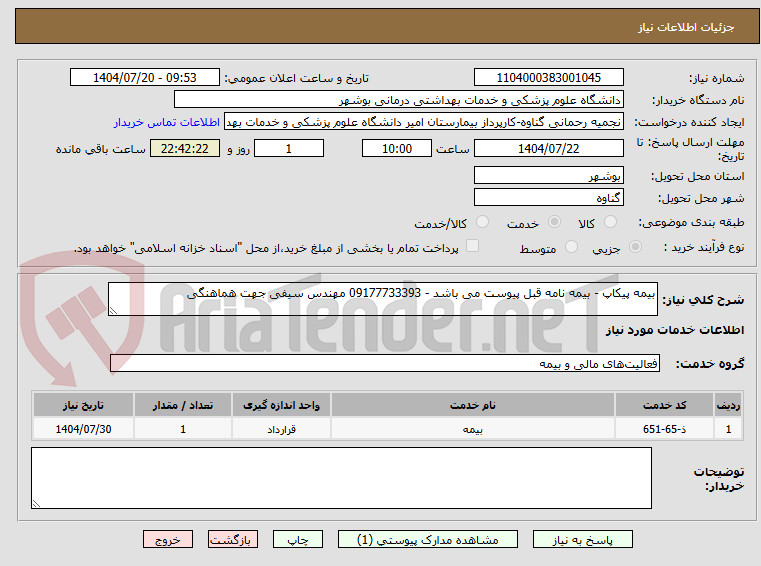Screen dimensions: 761x566
Task: Click the 'تاریخ نیاز' column header
Action: [x=83, y=405]
